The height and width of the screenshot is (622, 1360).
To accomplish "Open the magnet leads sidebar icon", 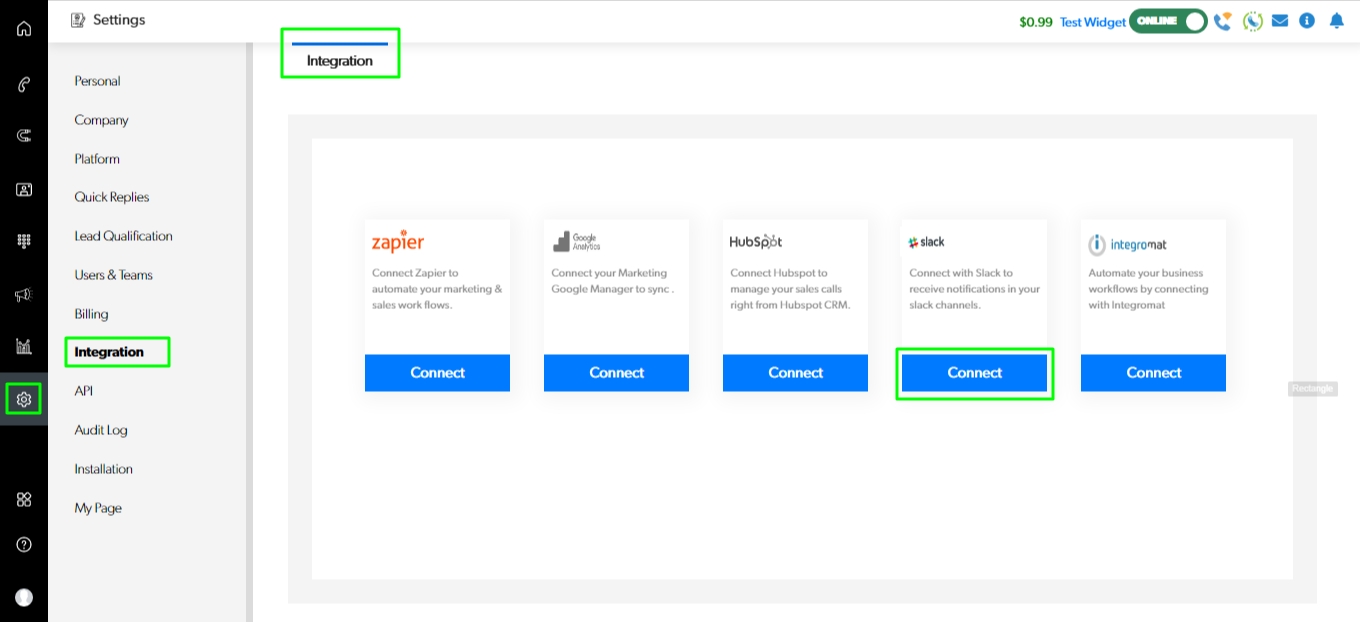I will coord(24,136).
